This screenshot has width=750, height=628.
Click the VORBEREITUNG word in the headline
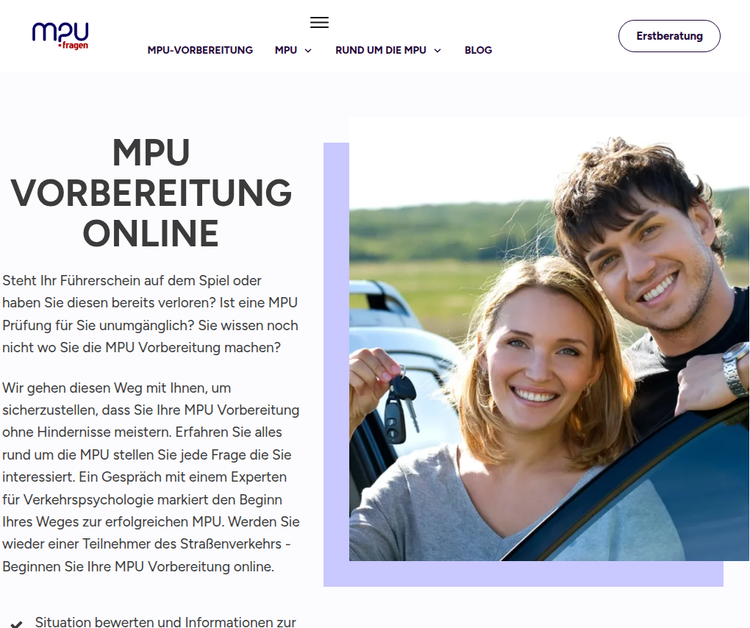point(151,193)
